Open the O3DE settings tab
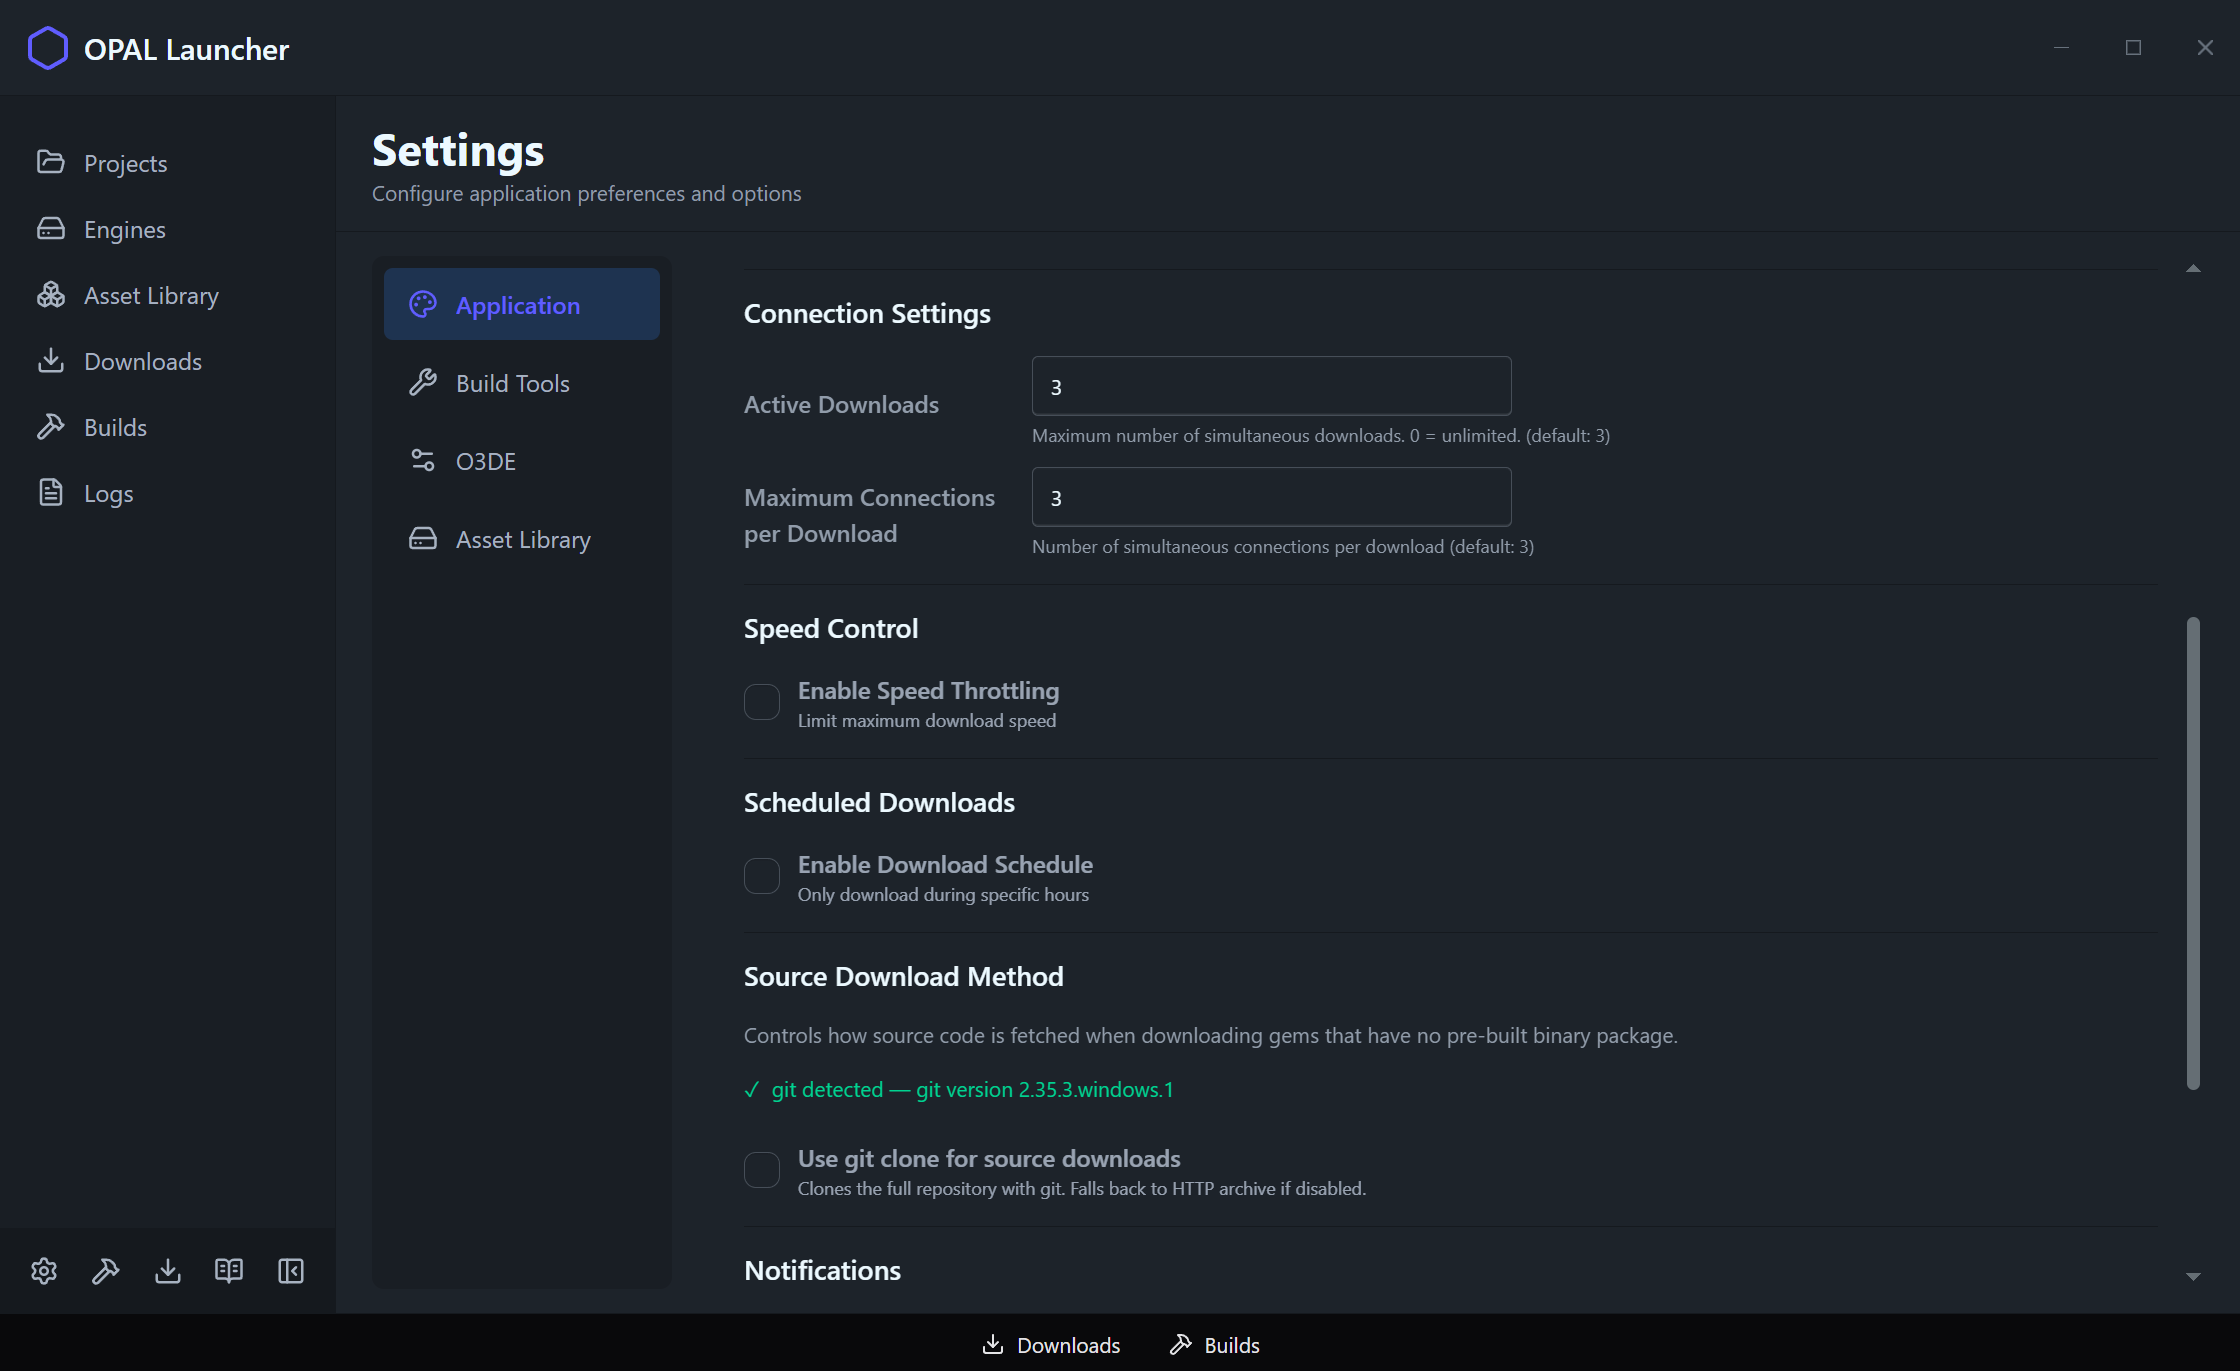This screenshot has width=2240, height=1371. click(522, 460)
